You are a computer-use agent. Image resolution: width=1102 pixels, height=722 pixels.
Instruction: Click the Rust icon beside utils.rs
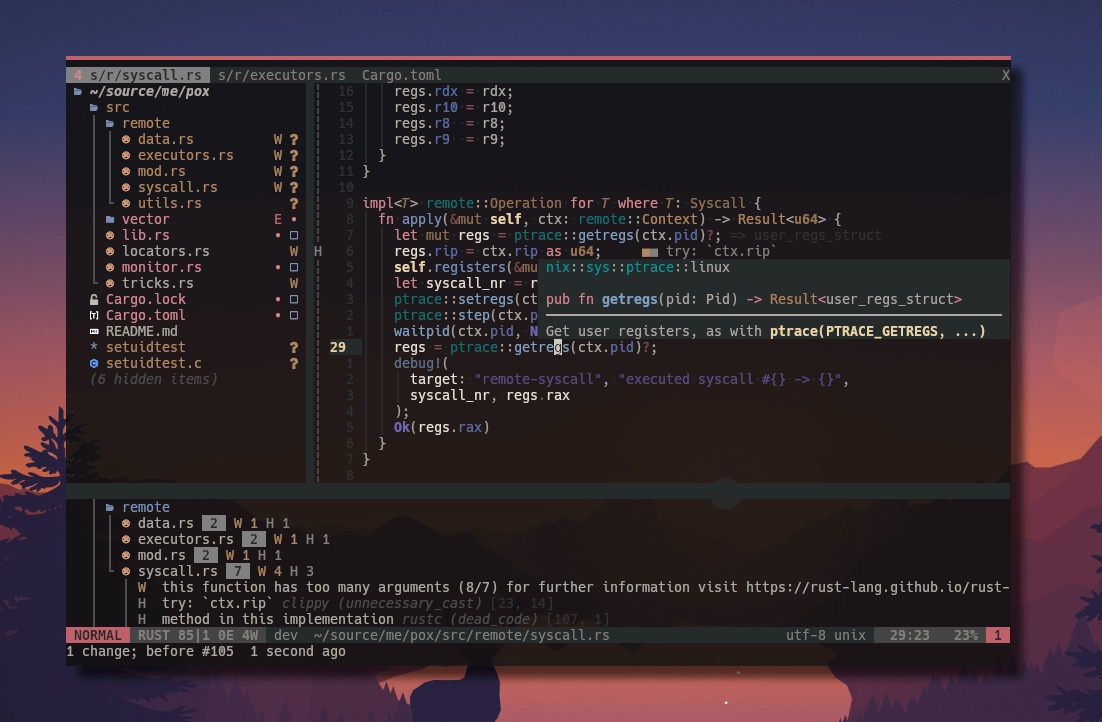[x=126, y=203]
